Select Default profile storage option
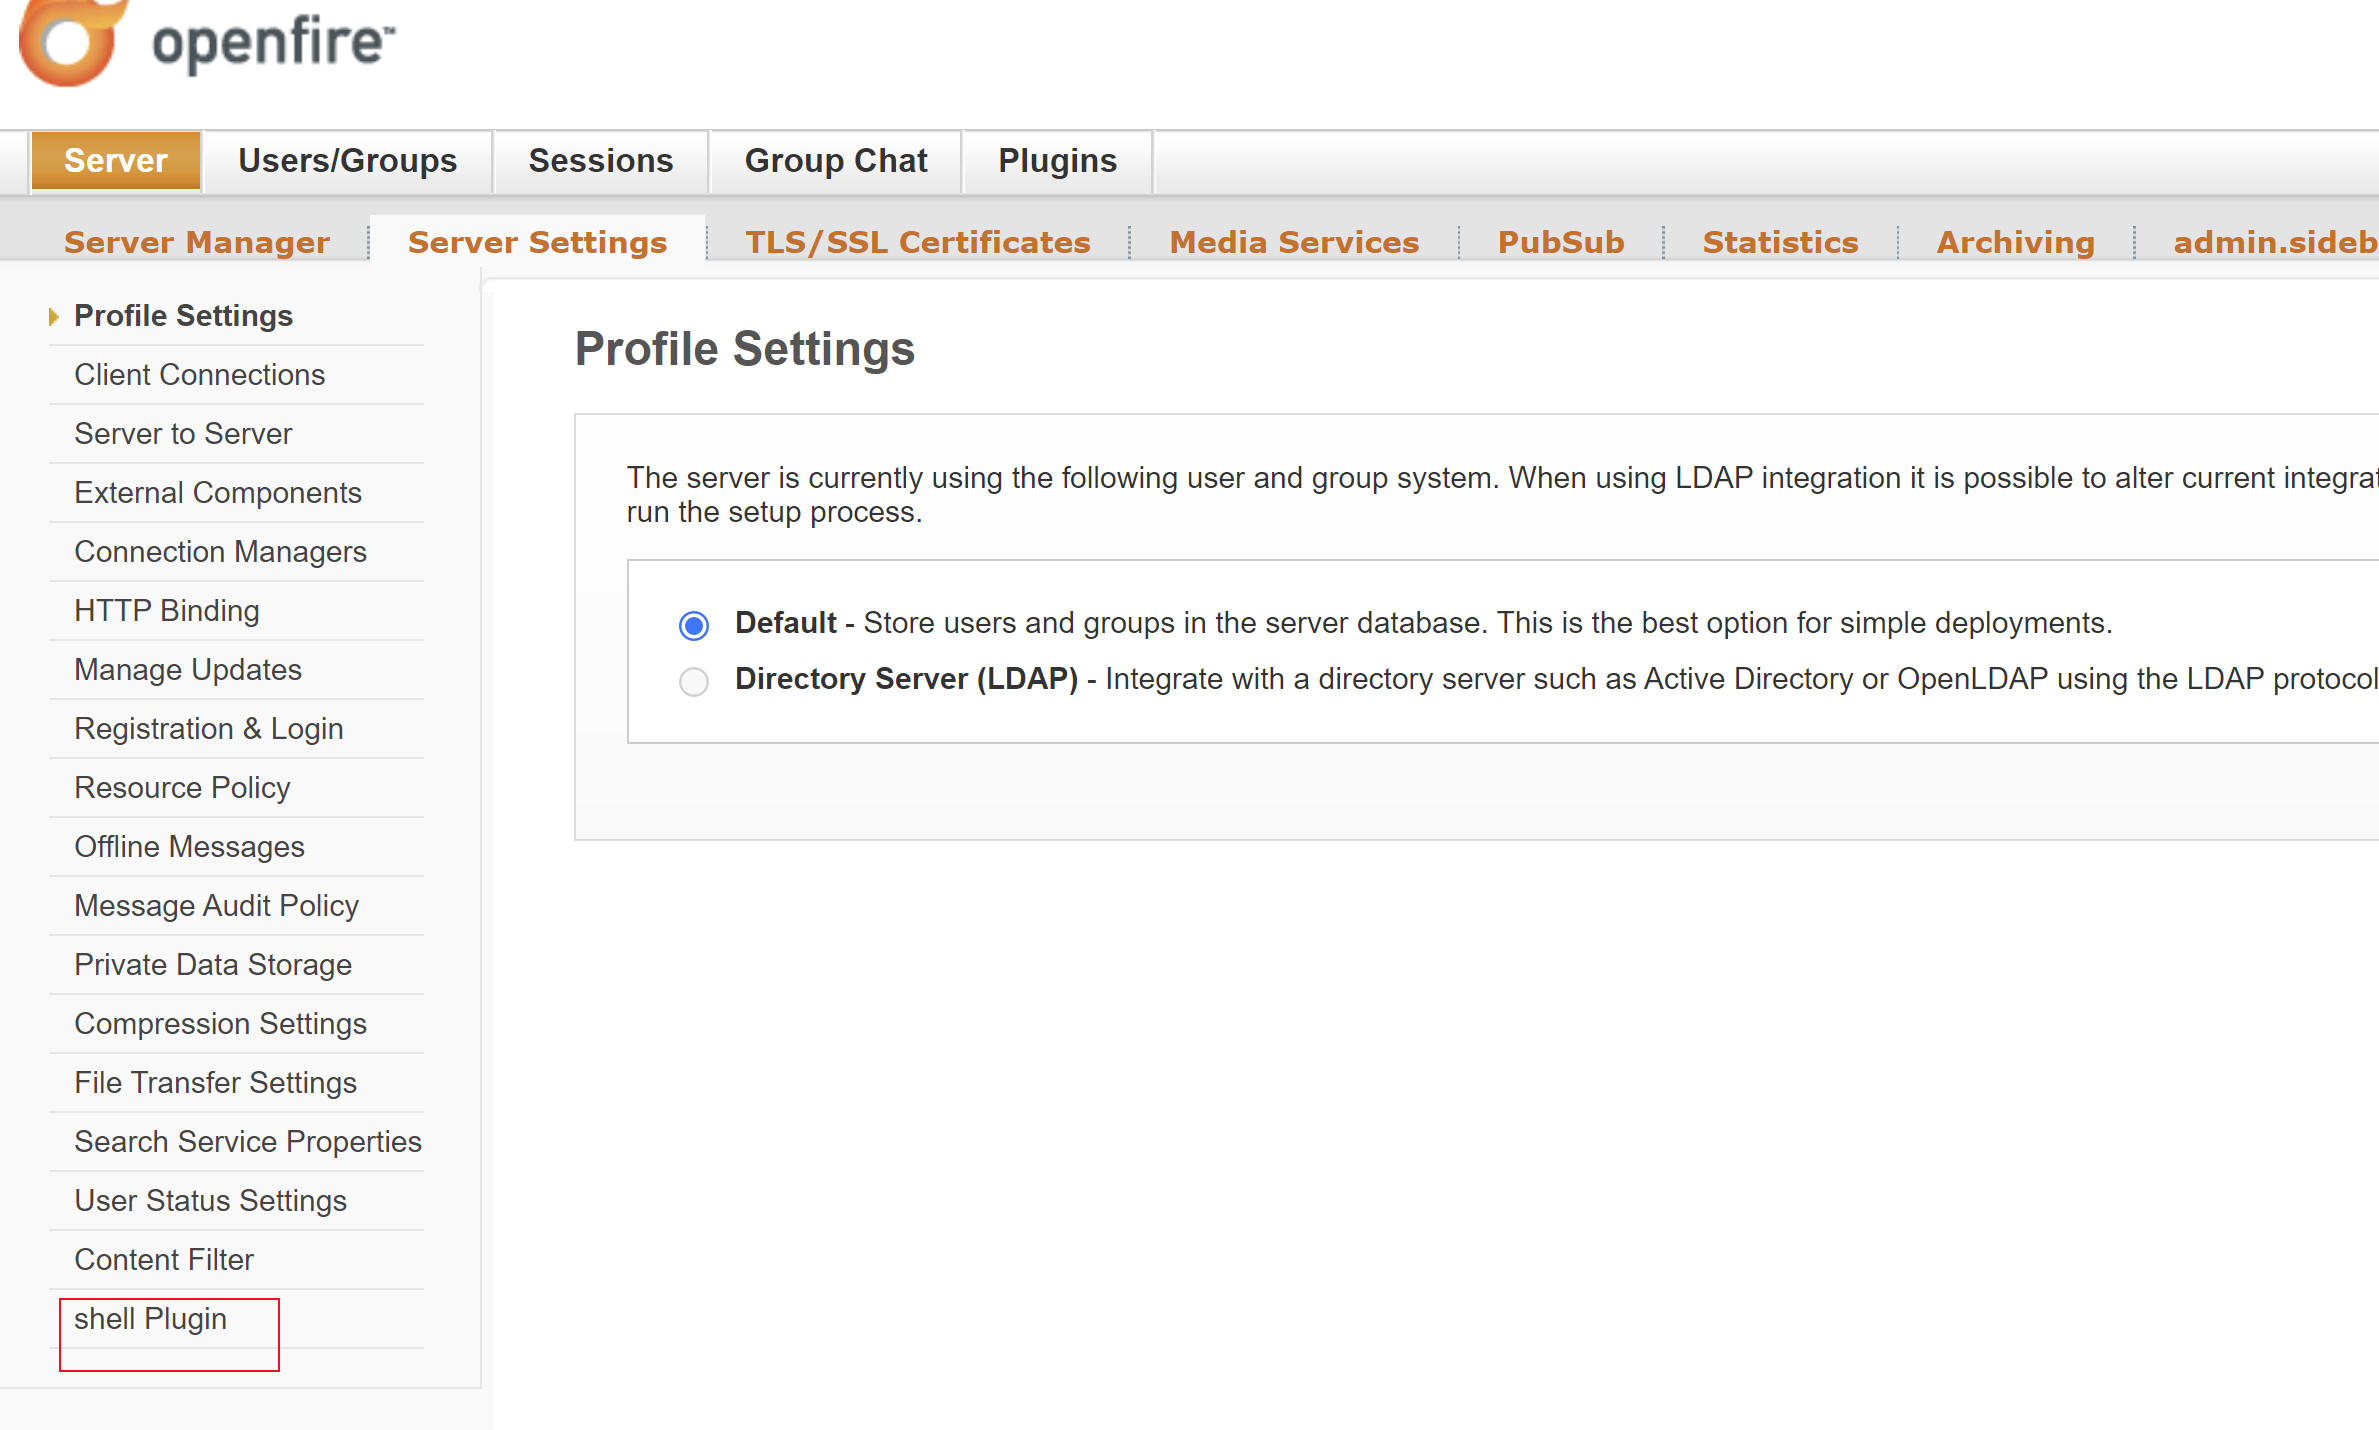This screenshot has height=1430, width=2379. pos(692,625)
